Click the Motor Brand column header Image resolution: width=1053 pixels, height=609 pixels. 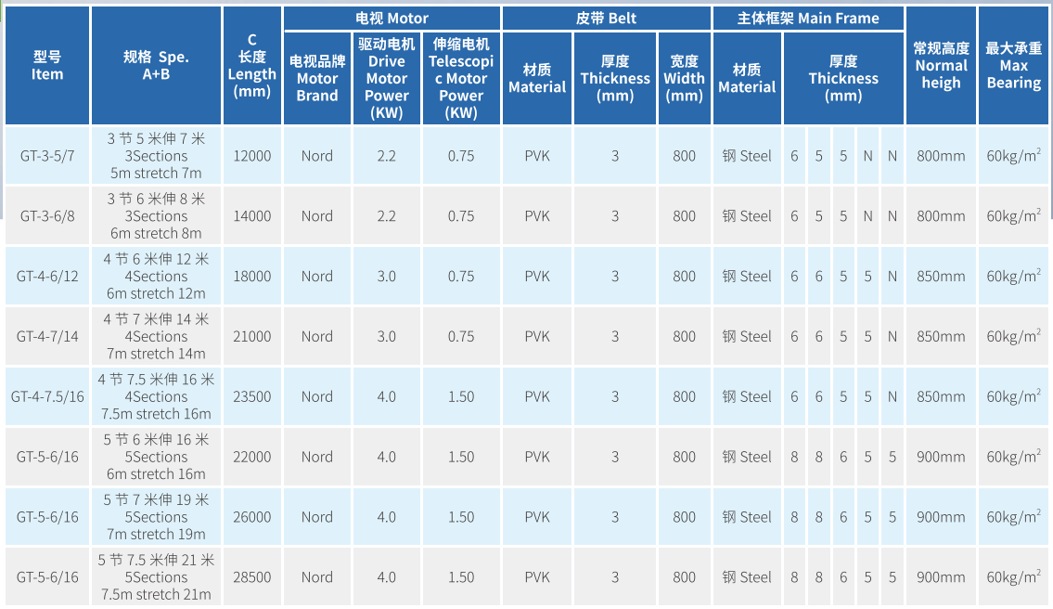317,79
